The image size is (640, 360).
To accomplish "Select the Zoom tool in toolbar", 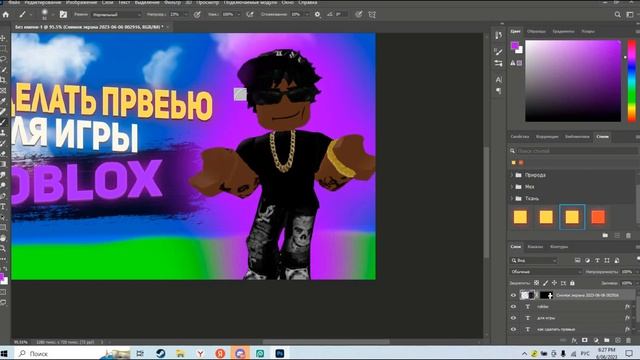I will click(x=3, y=248).
